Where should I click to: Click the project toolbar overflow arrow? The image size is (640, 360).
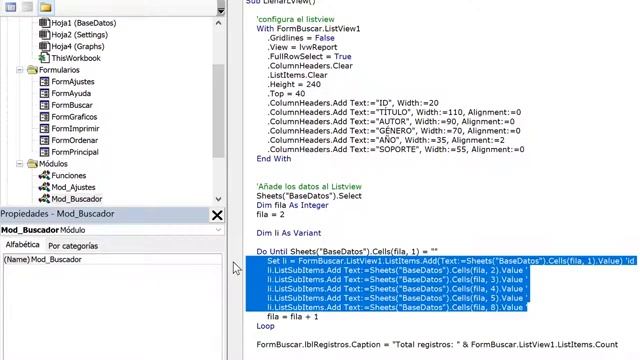click(221, 7)
